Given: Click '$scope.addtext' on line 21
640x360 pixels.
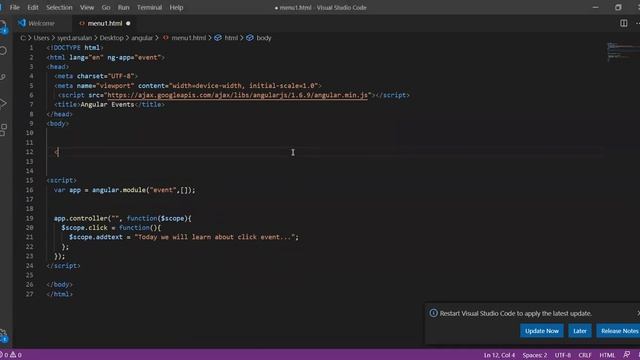Looking at the screenshot, I should [96, 237].
